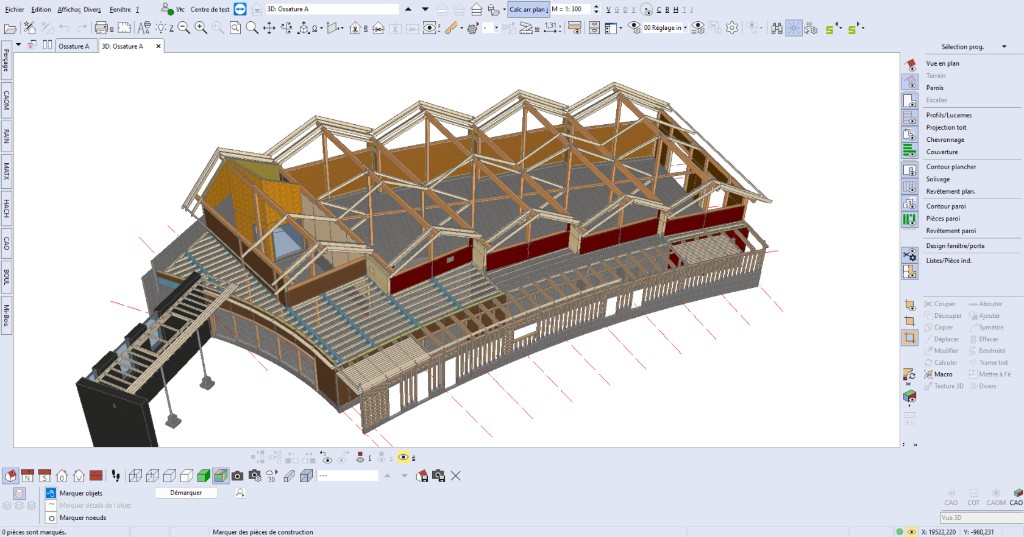Open the Divers menu

[x=92, y=10]
